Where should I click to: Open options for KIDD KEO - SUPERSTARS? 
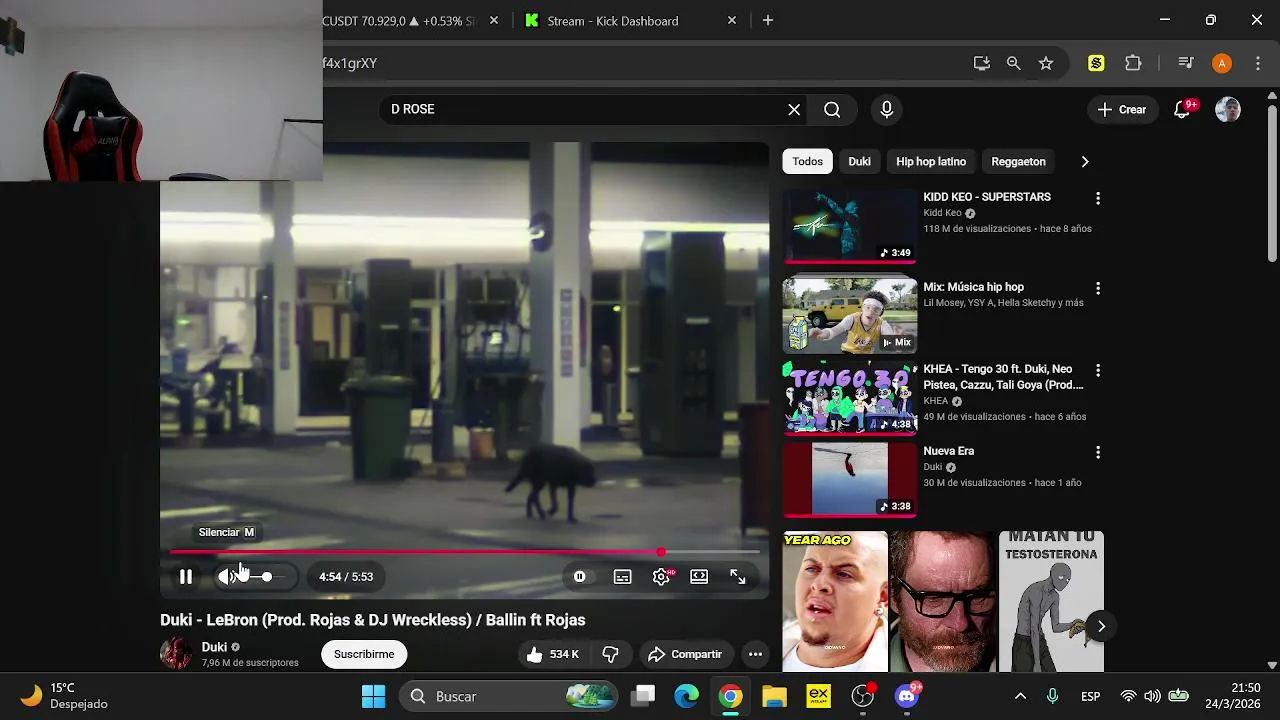point(1098,198)
